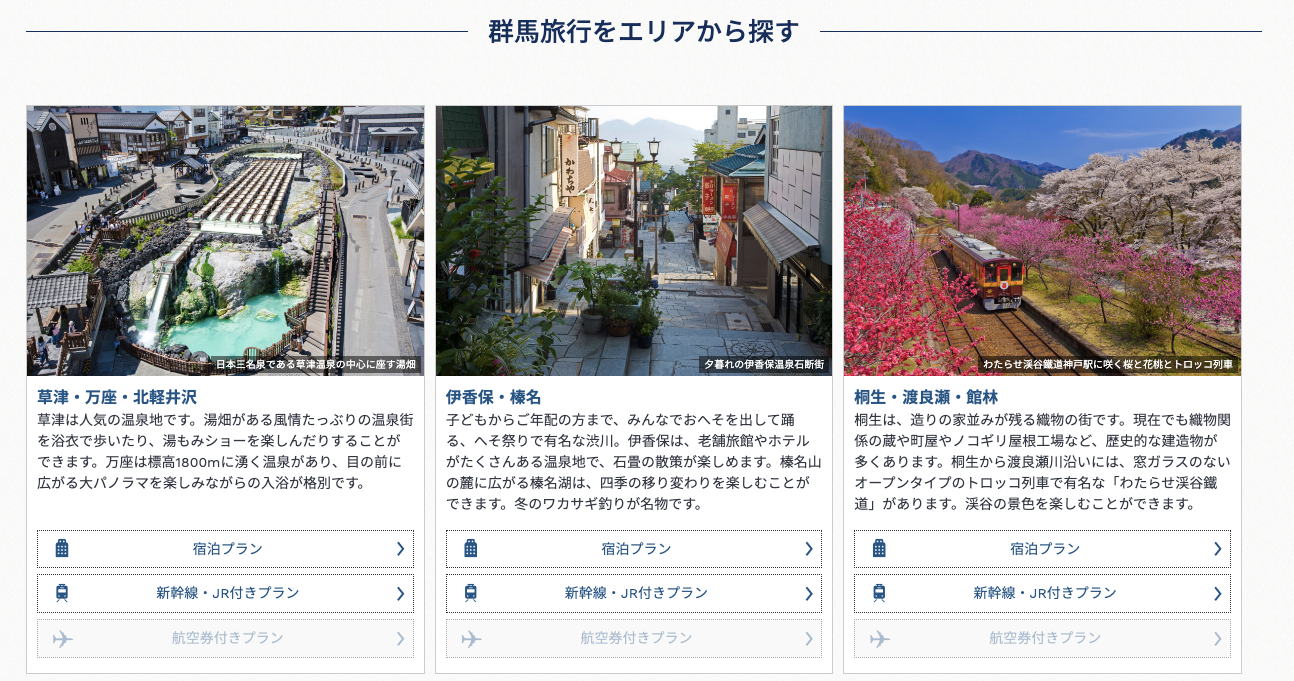
Task: Click the airplane icon in the 伊香保・榛名 card
Action: coord(471,638)
